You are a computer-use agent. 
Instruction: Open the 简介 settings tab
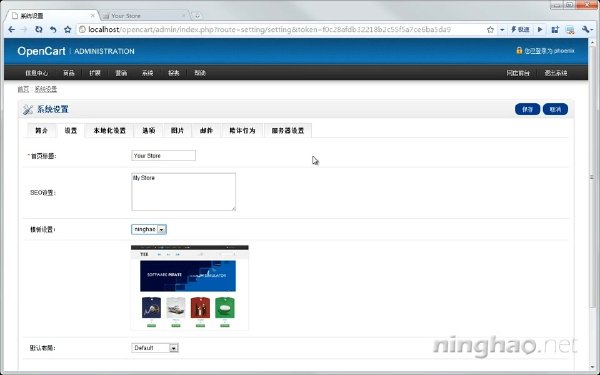pos(41,130)
